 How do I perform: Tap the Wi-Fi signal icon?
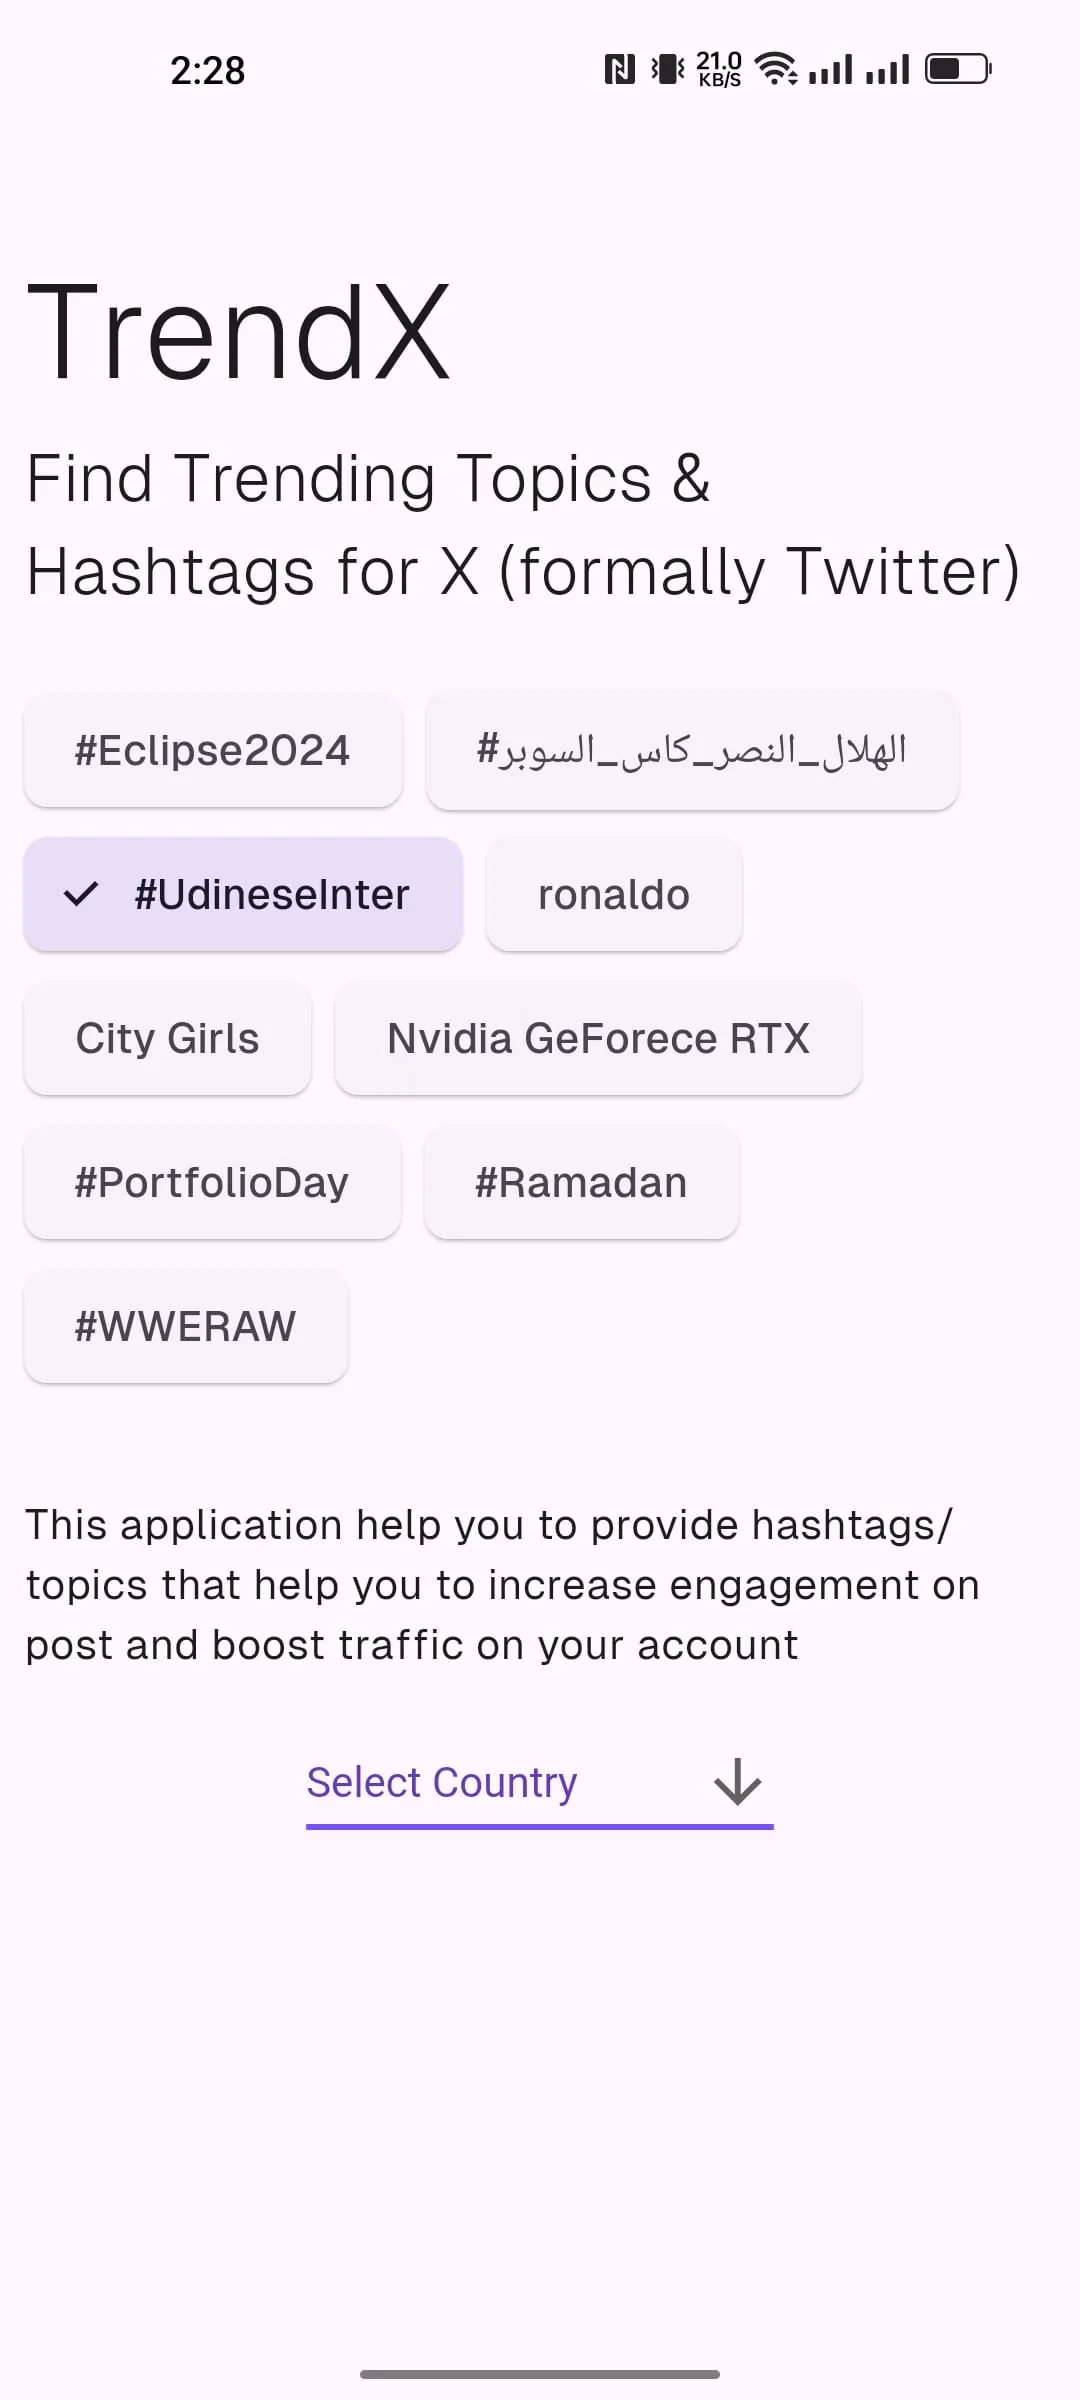tap(775, 69)
